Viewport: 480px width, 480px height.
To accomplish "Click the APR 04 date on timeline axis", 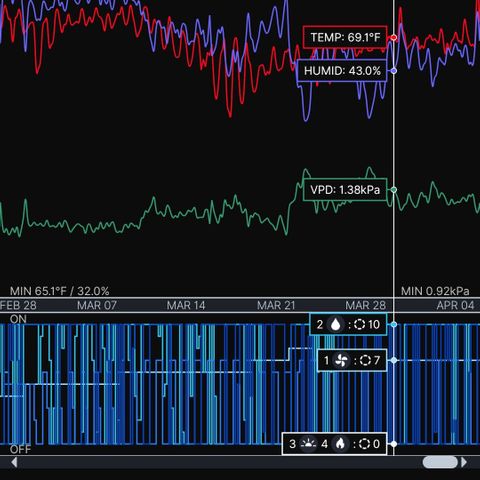I will [455, 305].
